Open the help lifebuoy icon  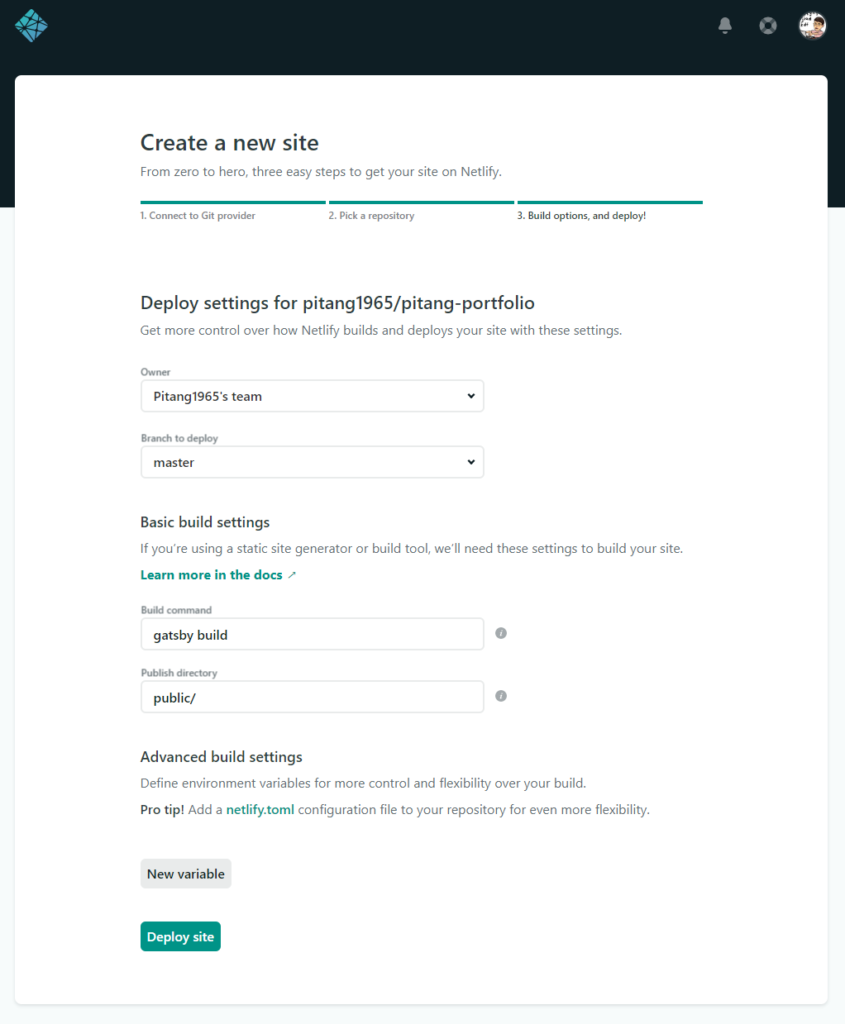[768, 25]
